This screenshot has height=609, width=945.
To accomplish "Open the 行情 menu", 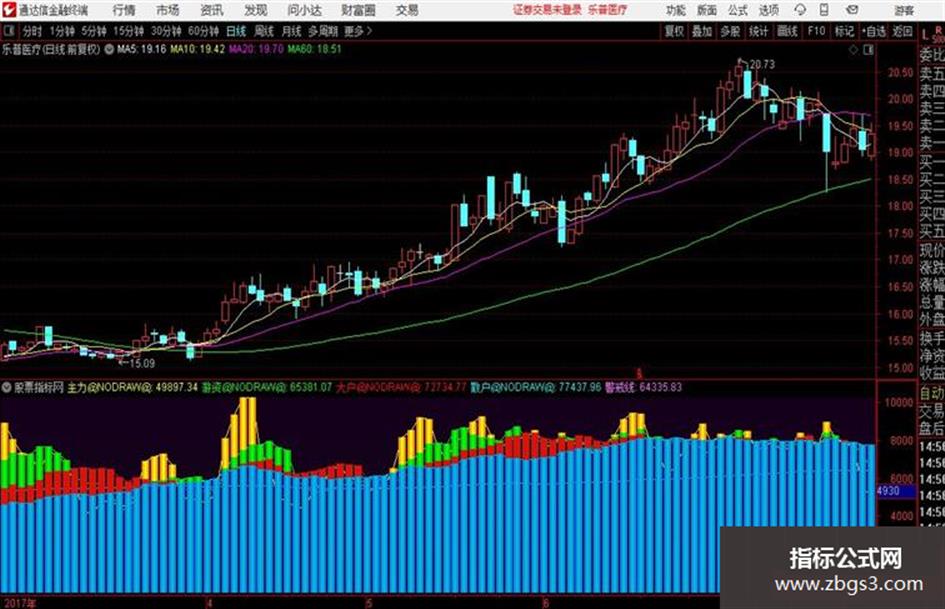I will [x=124, y=10].
